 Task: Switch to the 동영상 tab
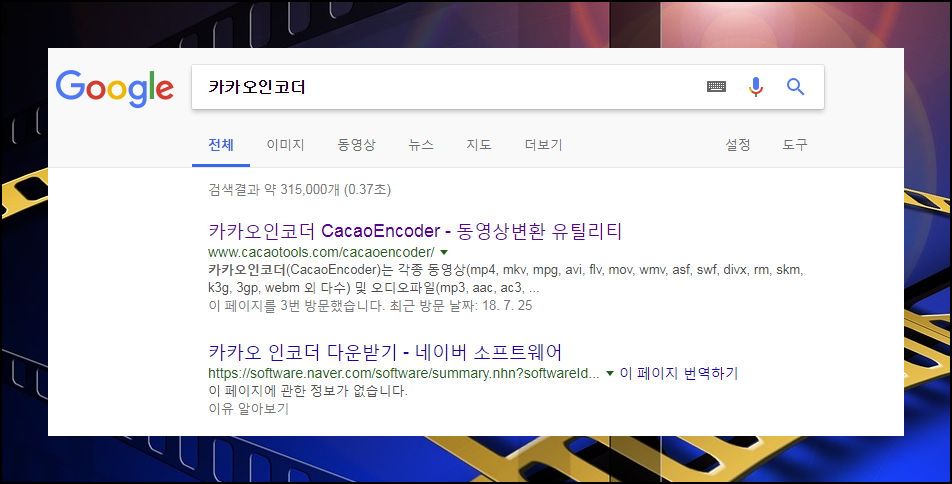pyautogui.click(x=356, y=145)
